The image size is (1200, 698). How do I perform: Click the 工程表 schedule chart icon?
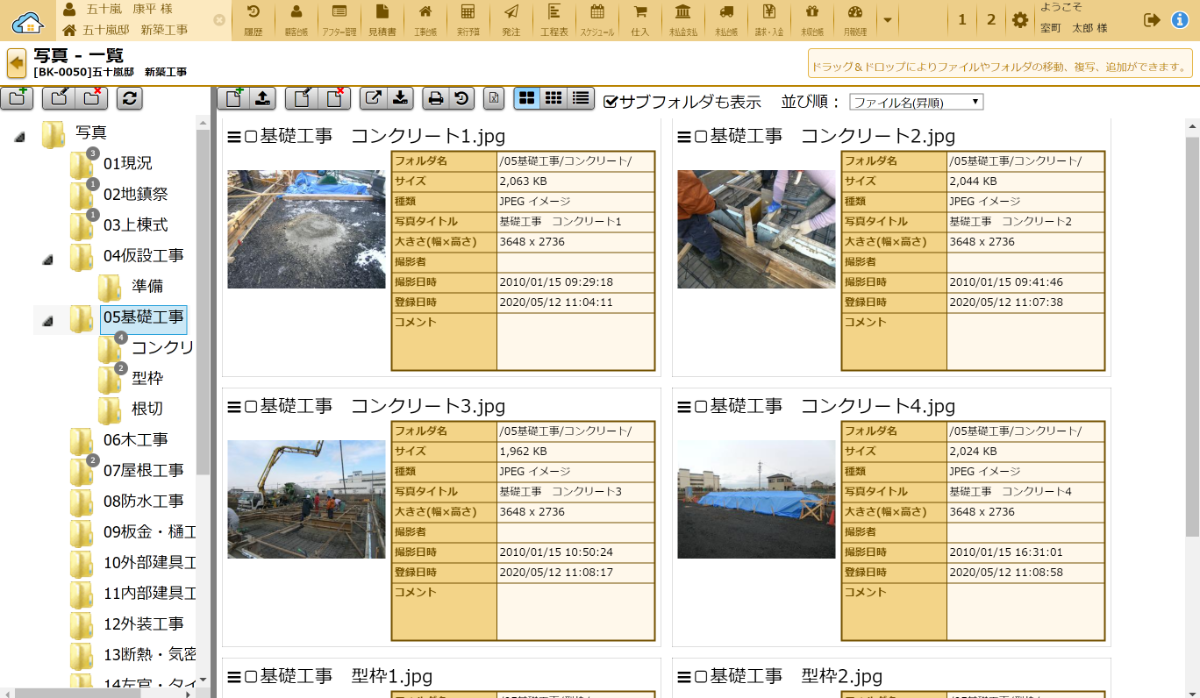554,19
